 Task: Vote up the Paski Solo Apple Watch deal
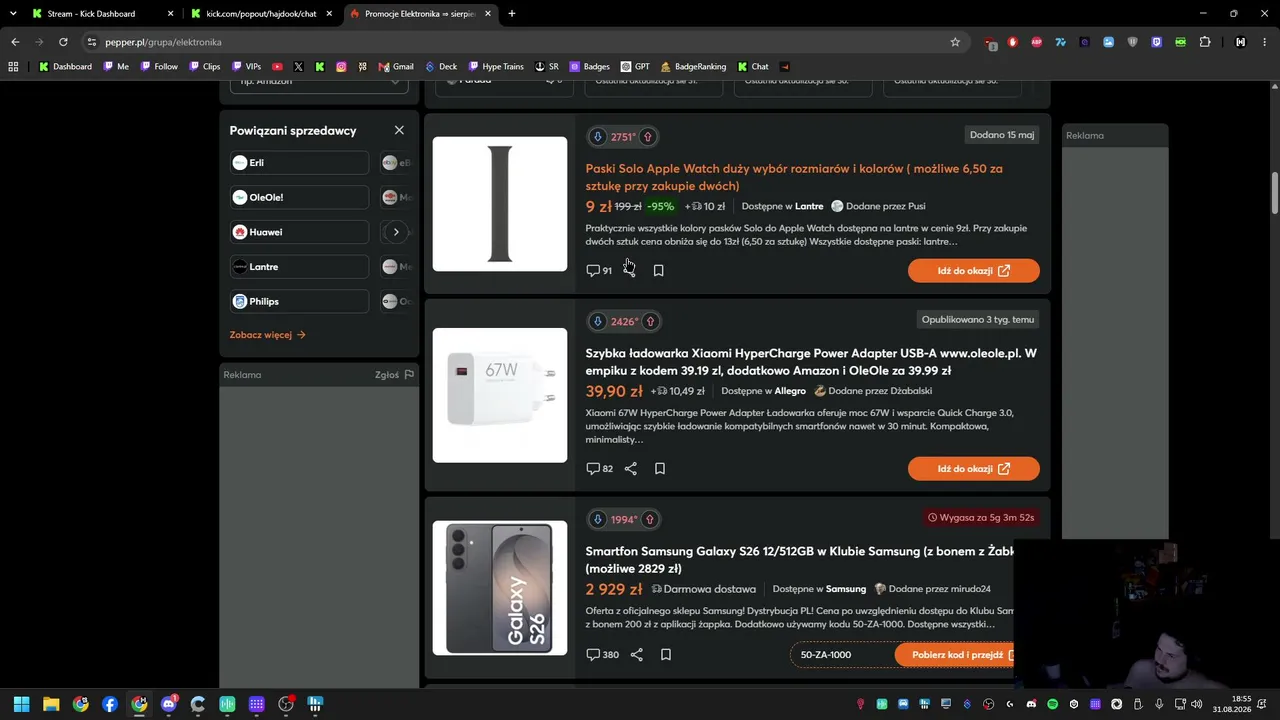click(647, 137)
